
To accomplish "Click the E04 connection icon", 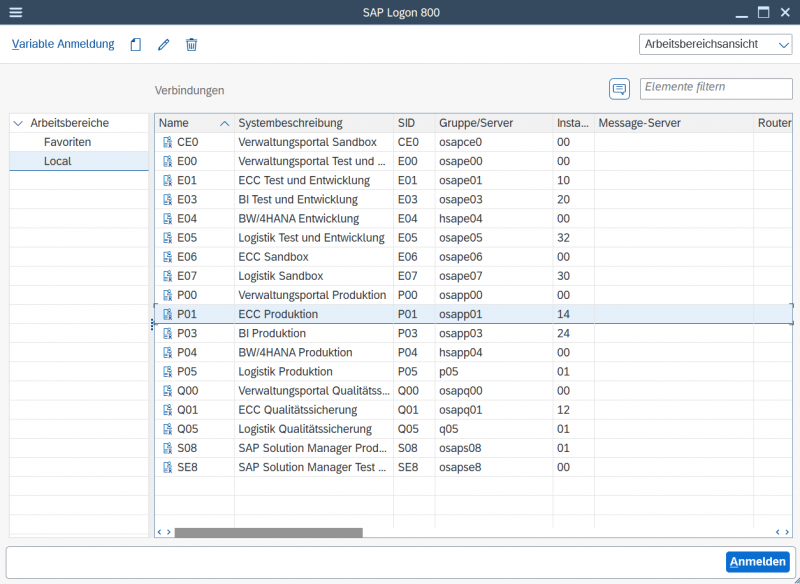I will pos(167,219).
